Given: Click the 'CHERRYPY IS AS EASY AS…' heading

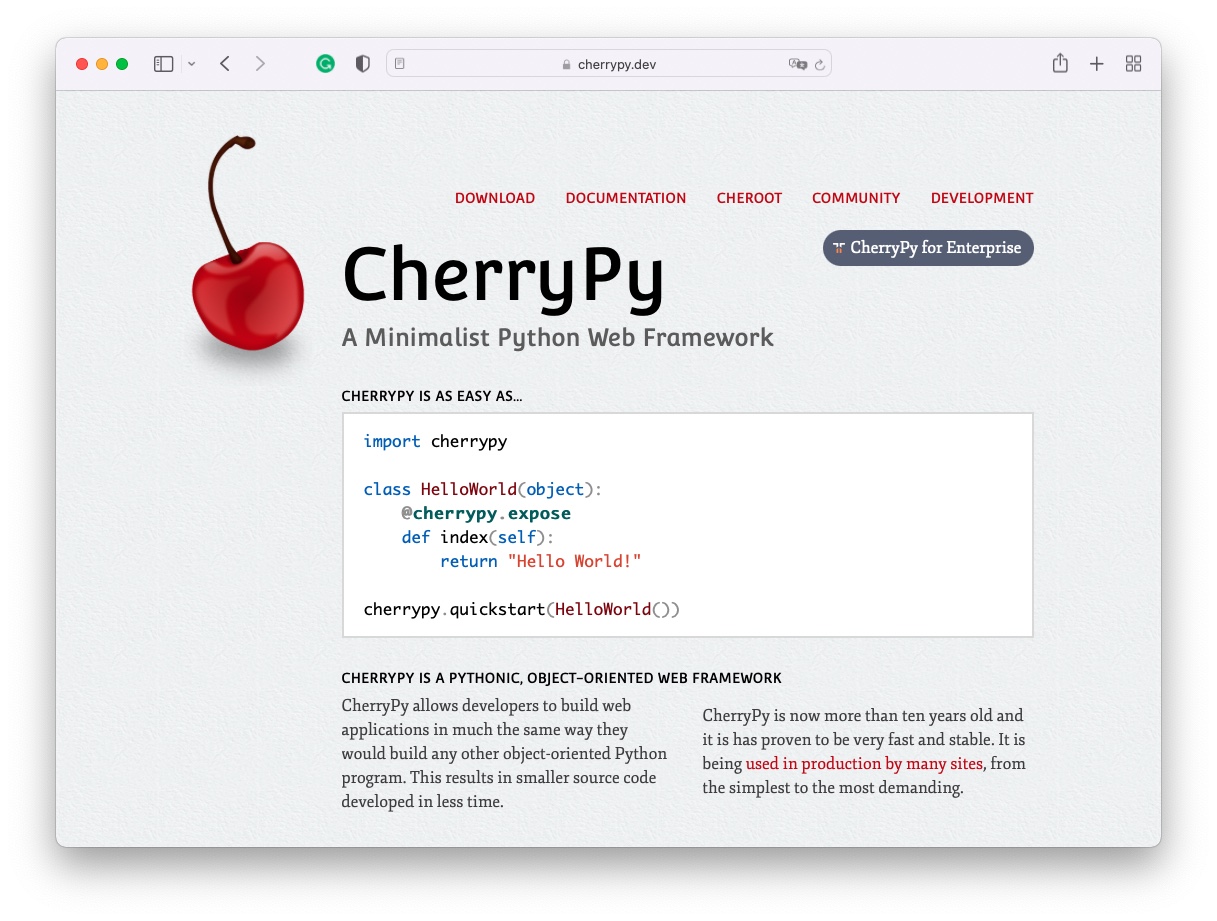Looking at the screenshot, I should 432,396.
